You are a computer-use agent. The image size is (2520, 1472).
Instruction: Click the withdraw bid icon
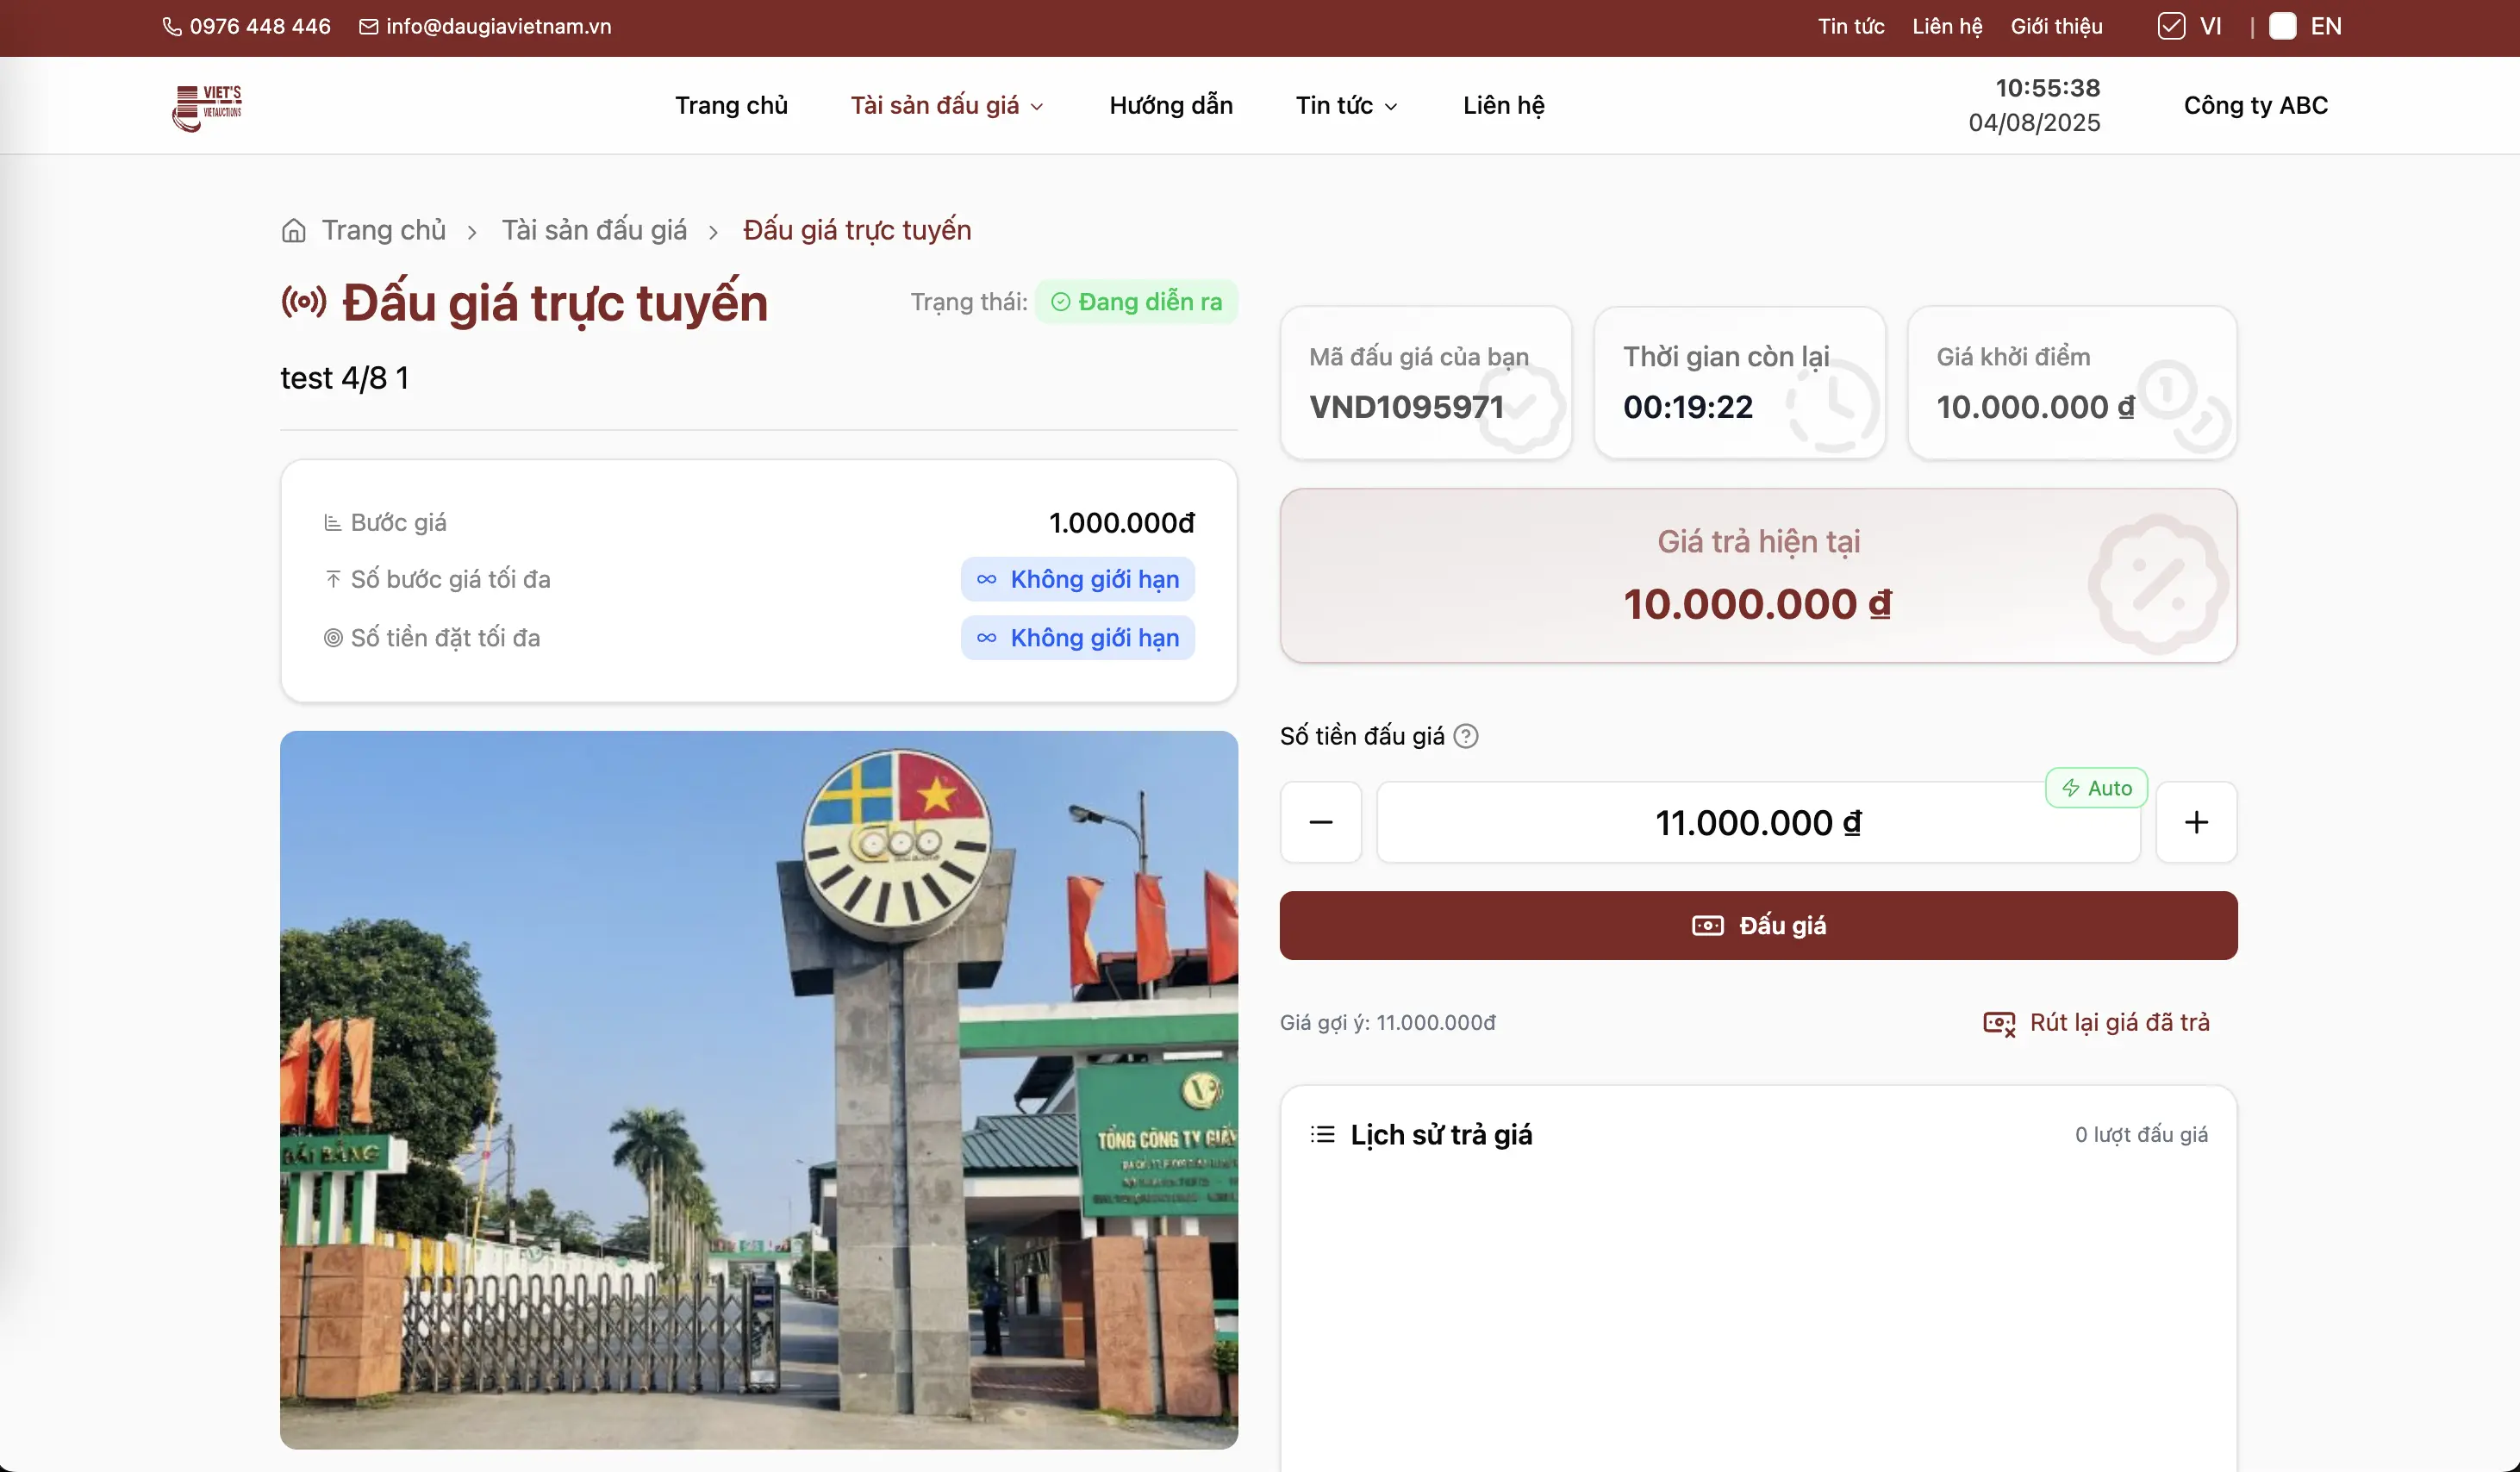click(x=1998, y=1023)
